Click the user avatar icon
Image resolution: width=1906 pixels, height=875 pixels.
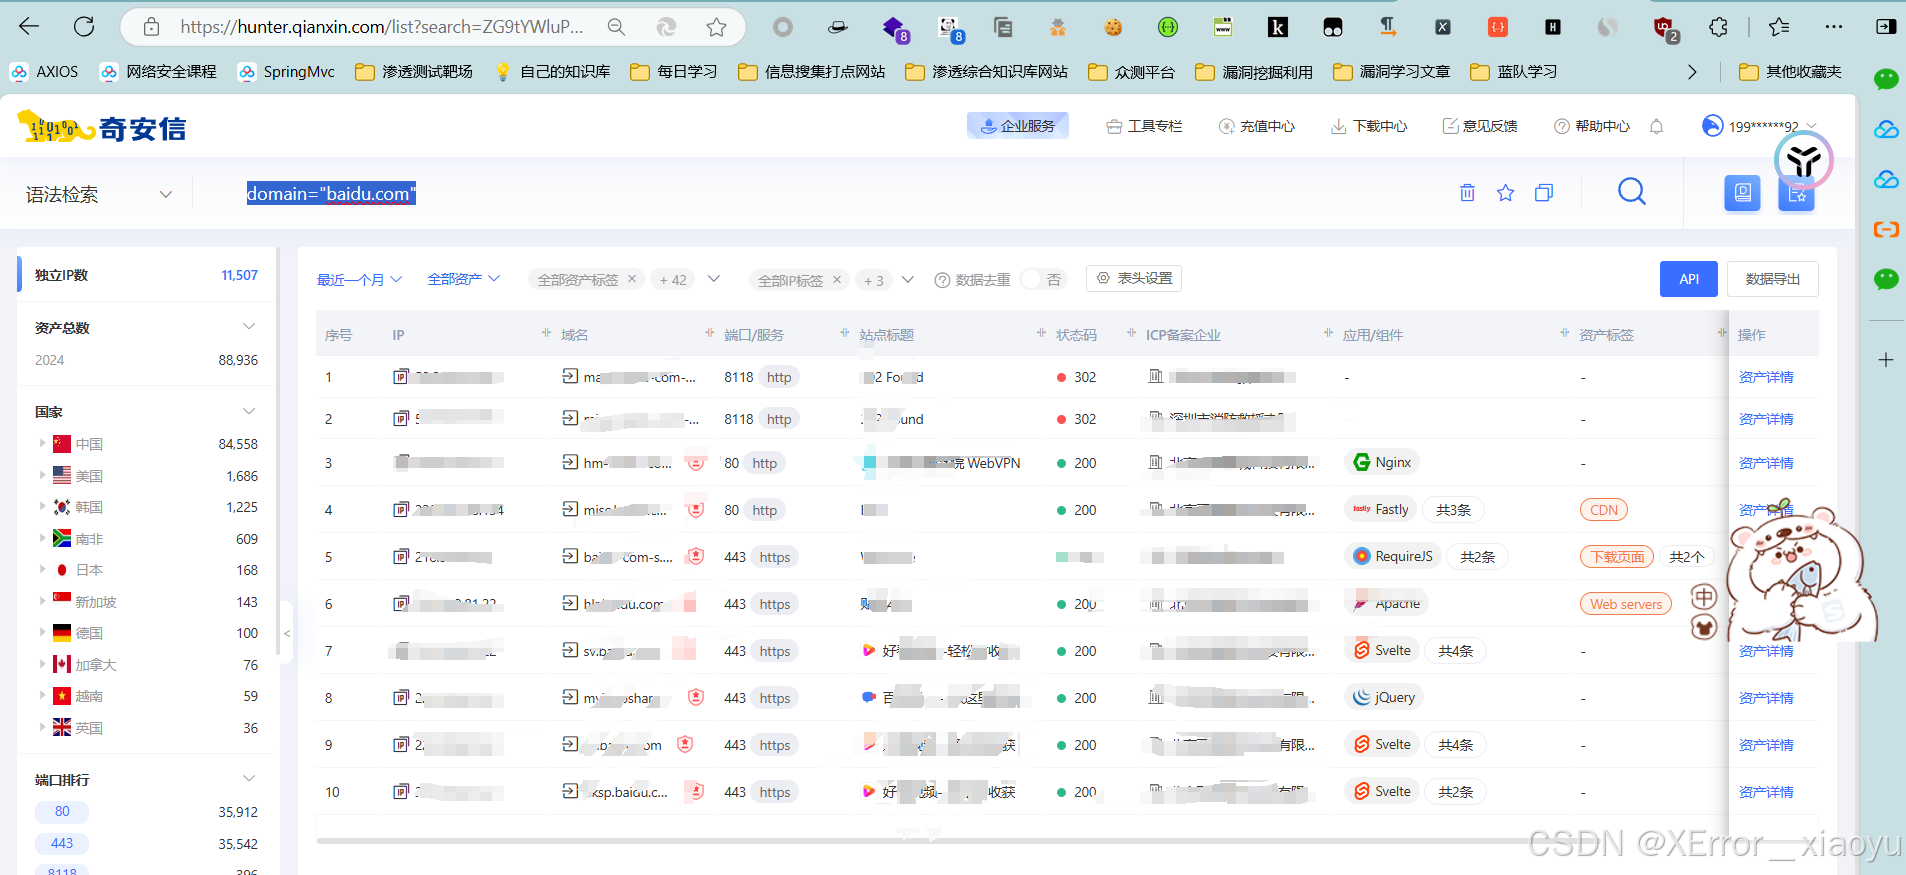tap(1713, 125)
